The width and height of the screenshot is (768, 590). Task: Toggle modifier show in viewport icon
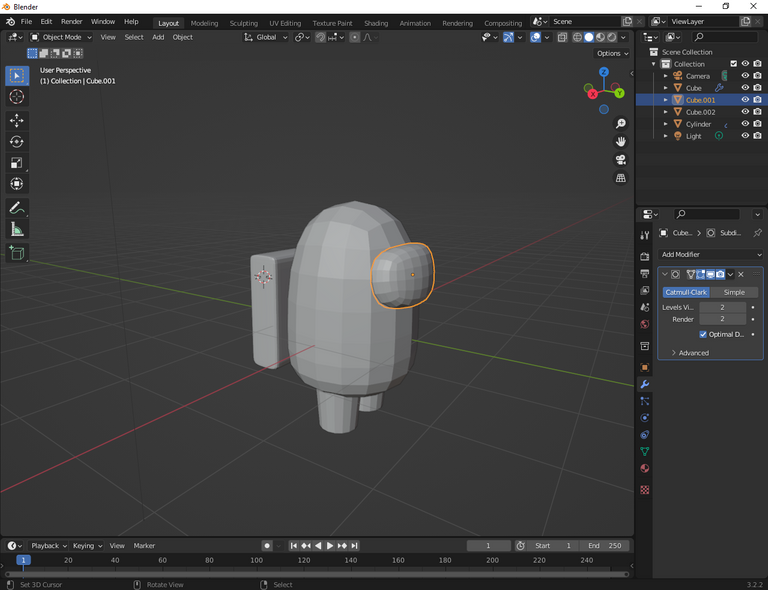[710, 274]
